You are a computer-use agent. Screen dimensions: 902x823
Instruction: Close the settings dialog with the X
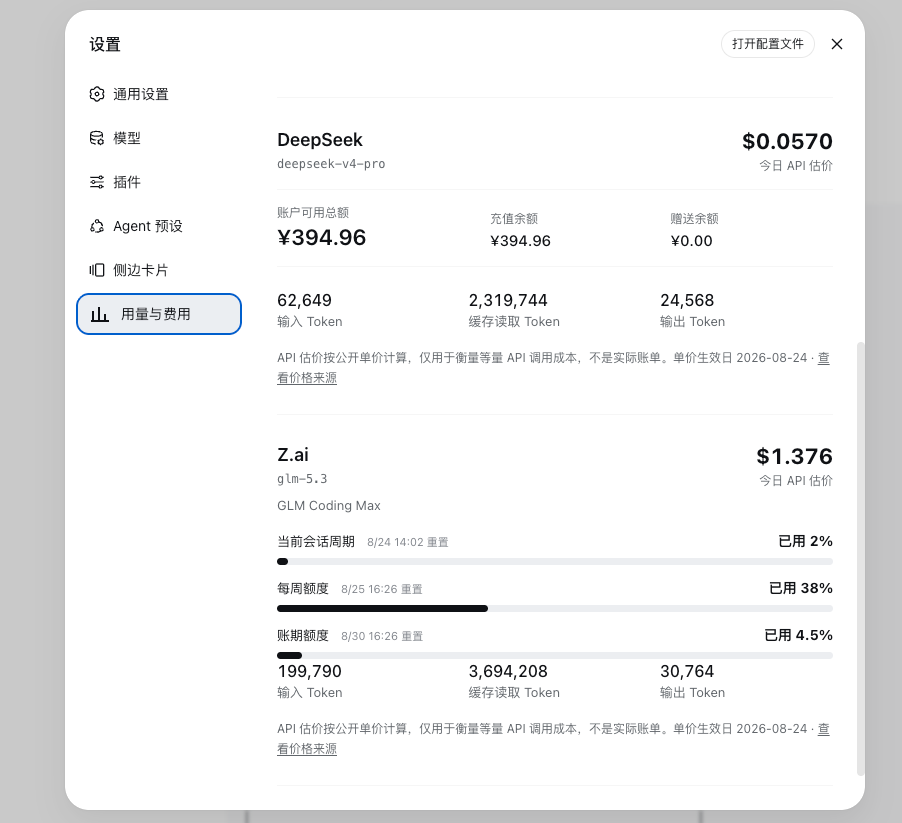coord(837,44)
